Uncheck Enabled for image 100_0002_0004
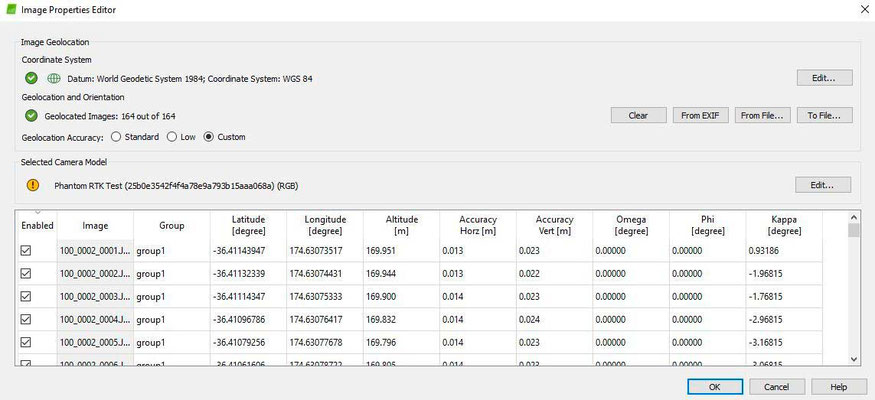875x400 pixels. click(x=26, y=319)
